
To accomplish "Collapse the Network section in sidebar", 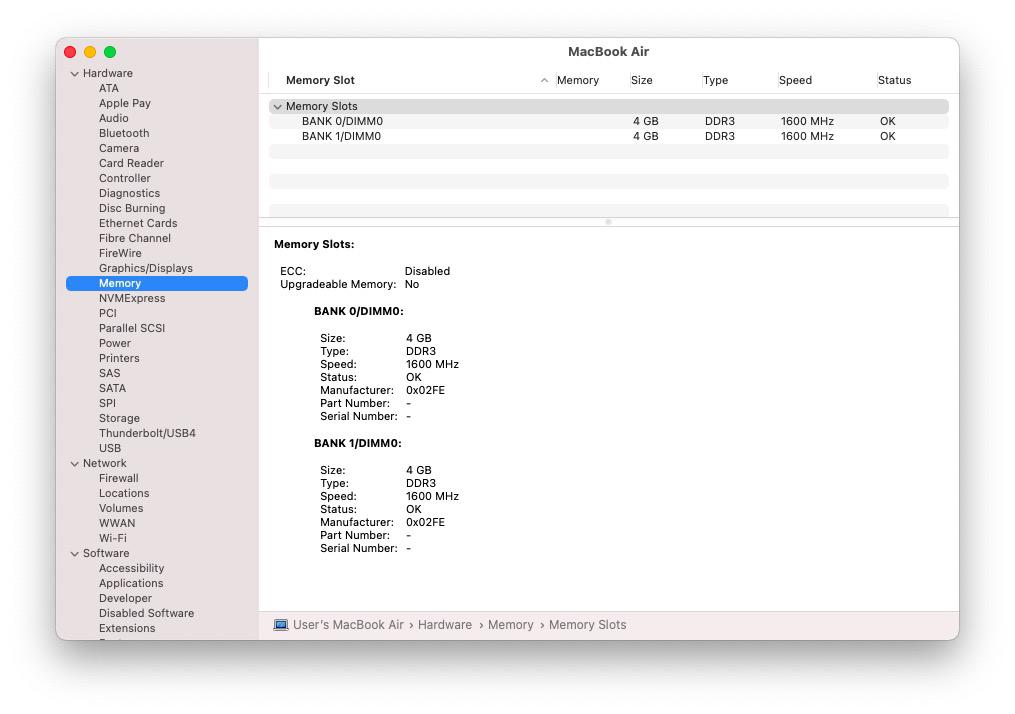I will 74,463.
